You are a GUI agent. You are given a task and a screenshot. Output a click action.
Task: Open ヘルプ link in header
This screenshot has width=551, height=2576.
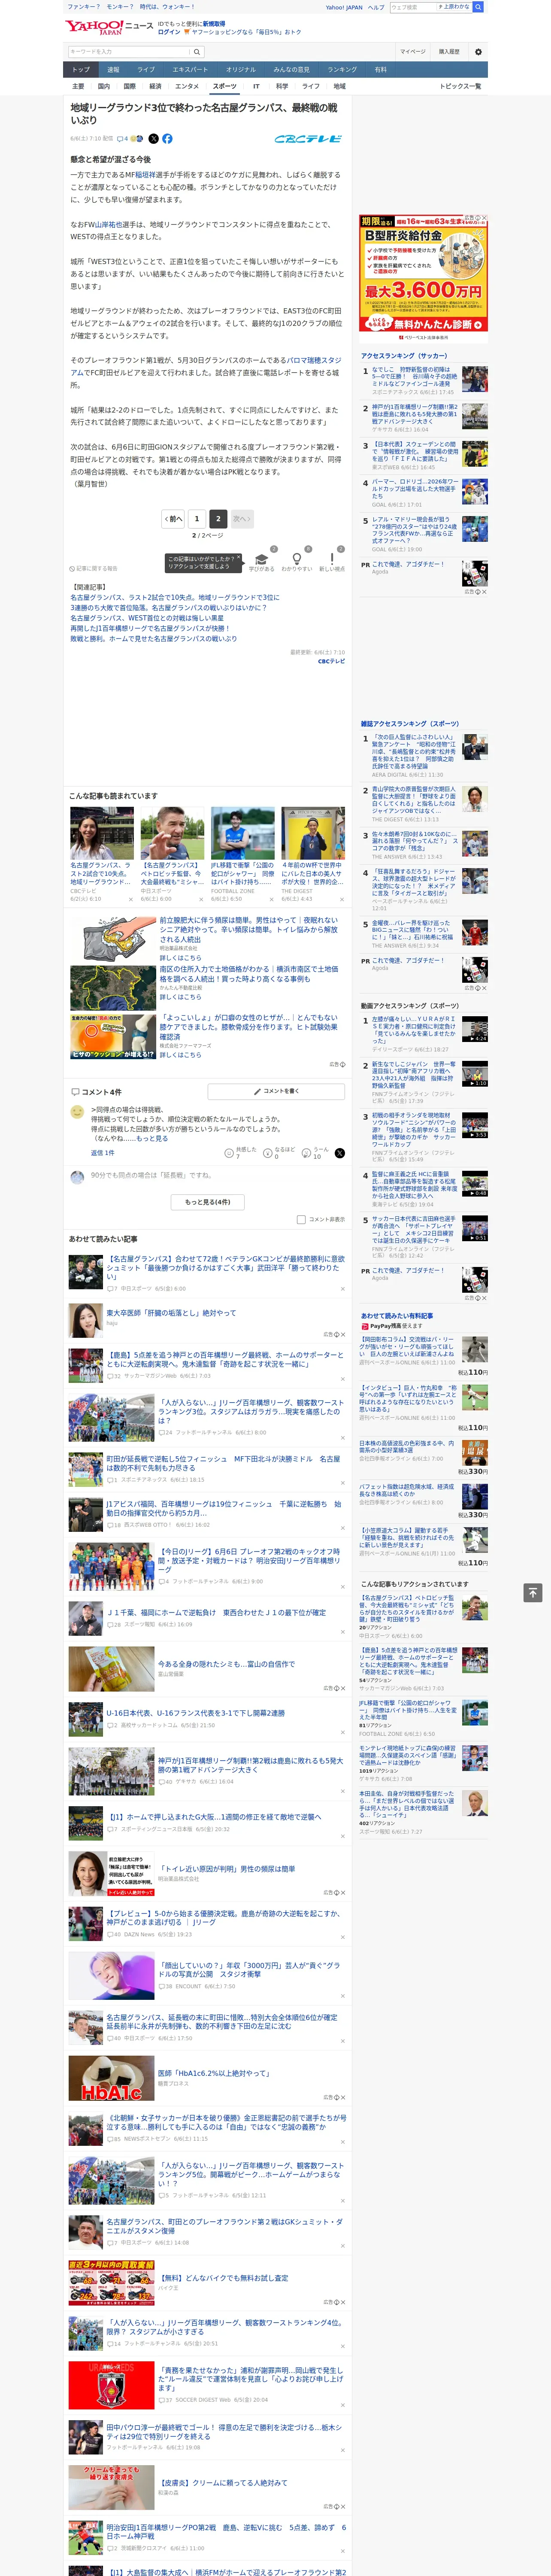pos(375,7)
